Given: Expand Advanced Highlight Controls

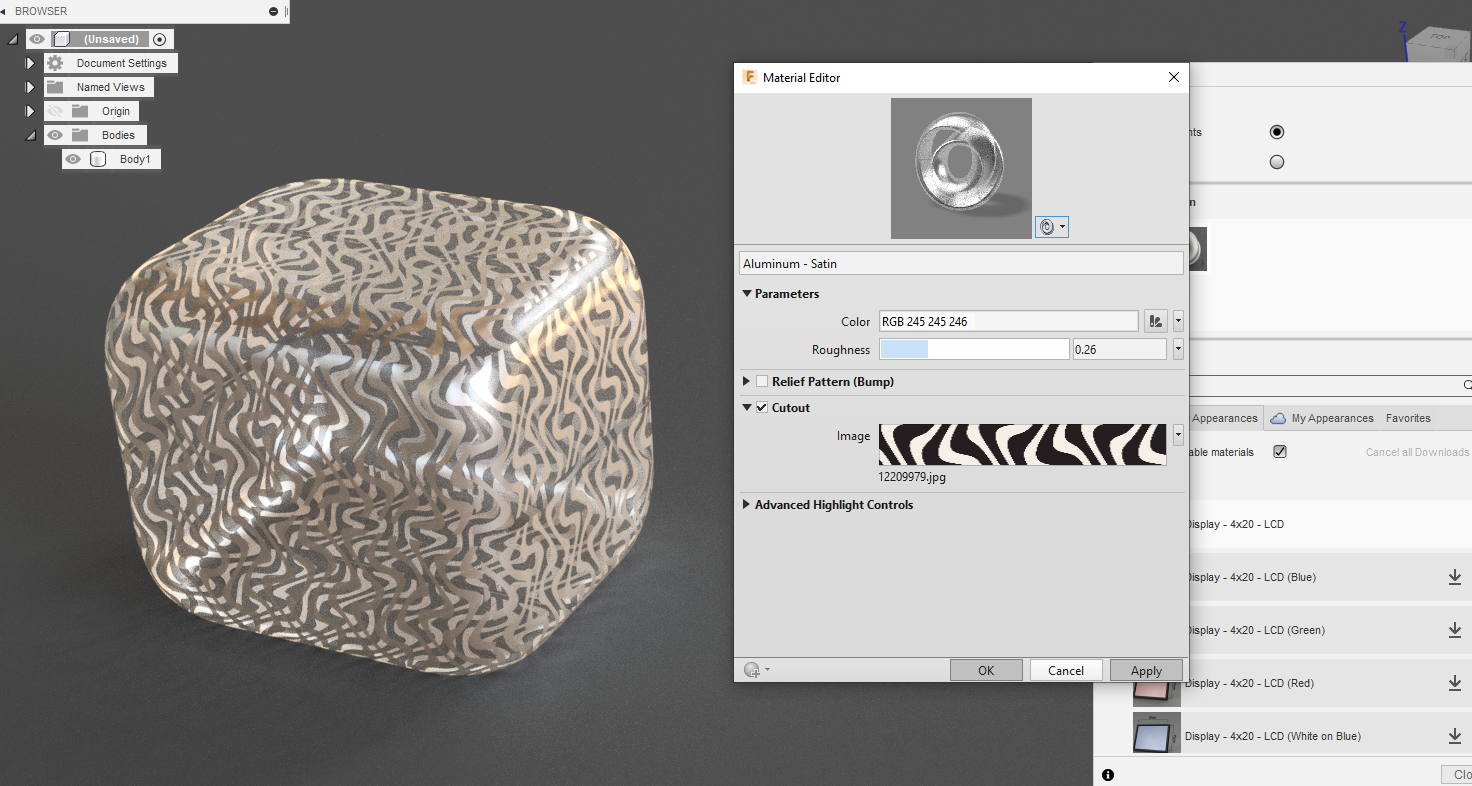Looking at the screenshot, I should click(x=746, y=504).
